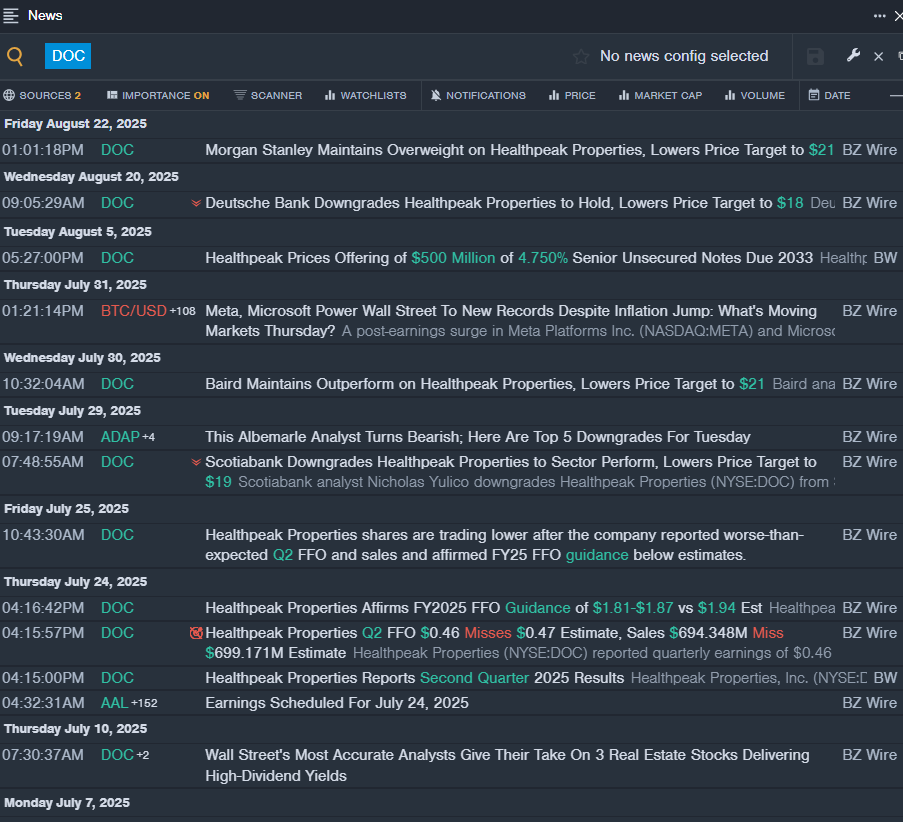
Task: Click DOC ticker in the 01:01:18PM row
Action: [x=117, y=150]
